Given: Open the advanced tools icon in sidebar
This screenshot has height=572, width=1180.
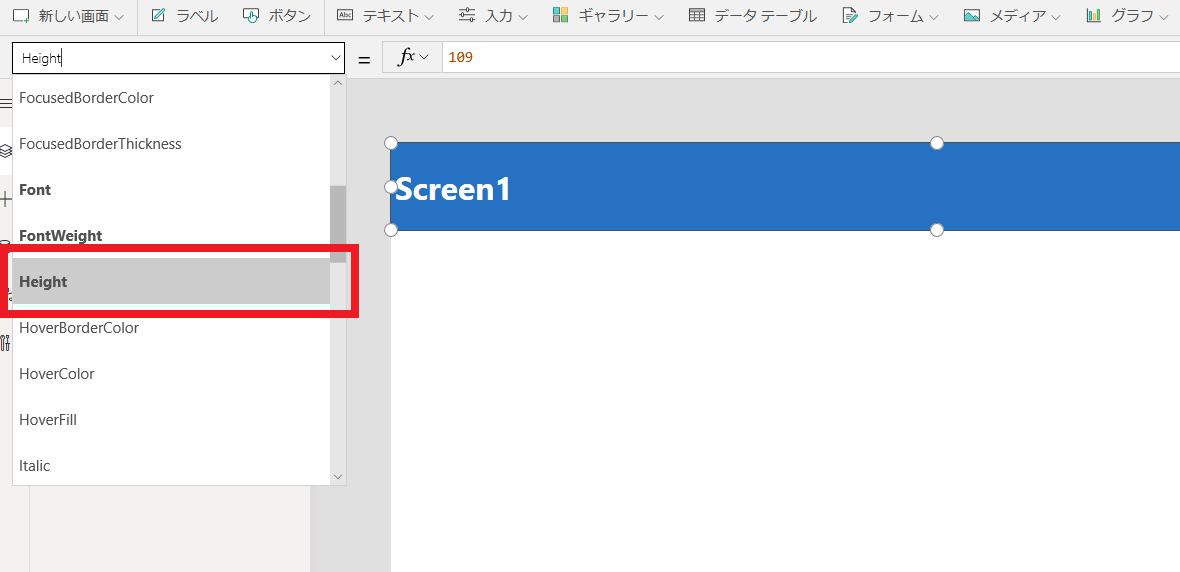Looking at the screenshot, I should tap(5, 343).
